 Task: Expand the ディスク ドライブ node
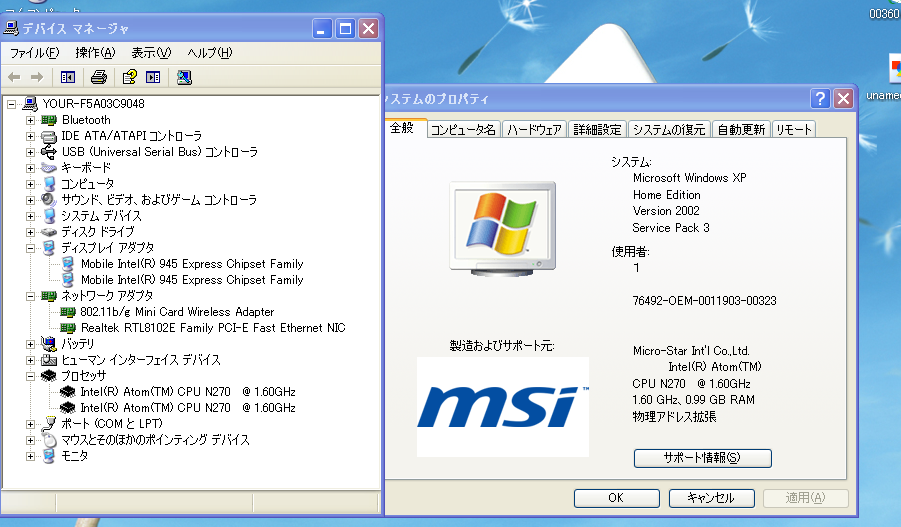click(x=30, y=232)
